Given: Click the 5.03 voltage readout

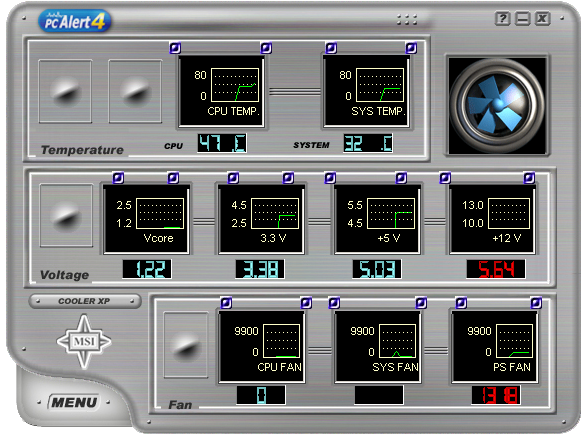Looking at the screenshot, I should pyautogui.click(x=377, y=269).
